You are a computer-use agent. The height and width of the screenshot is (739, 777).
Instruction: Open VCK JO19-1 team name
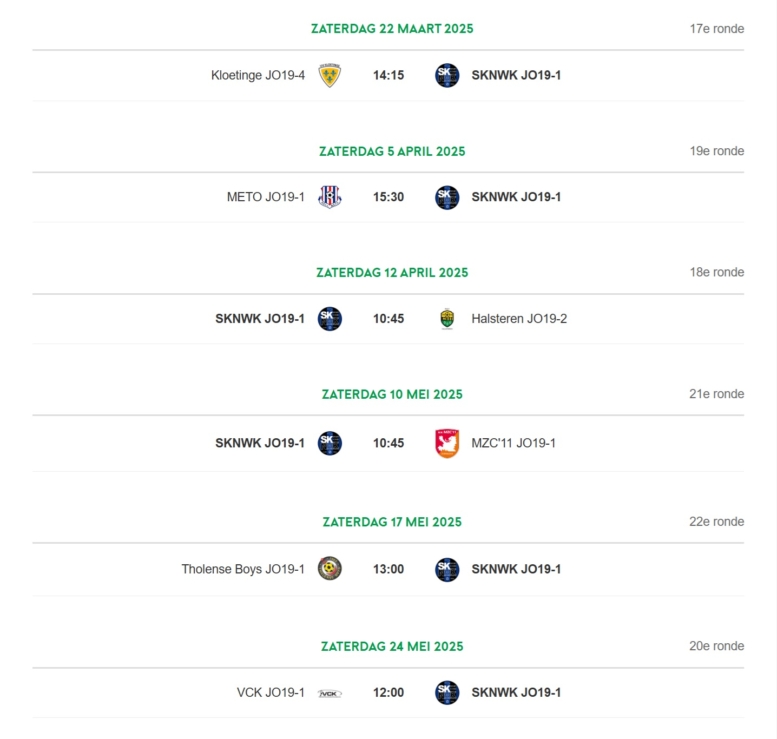point(271,692)
